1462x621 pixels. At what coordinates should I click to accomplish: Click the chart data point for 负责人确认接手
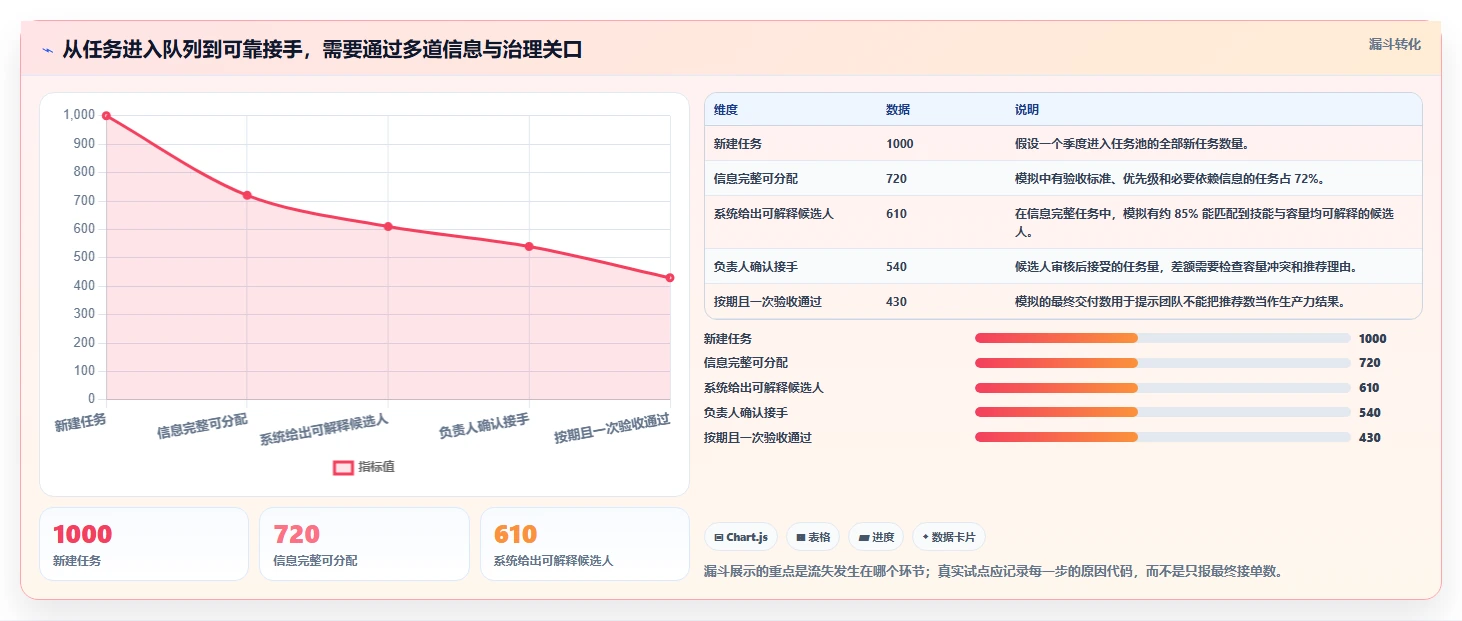tap(529, 246)
